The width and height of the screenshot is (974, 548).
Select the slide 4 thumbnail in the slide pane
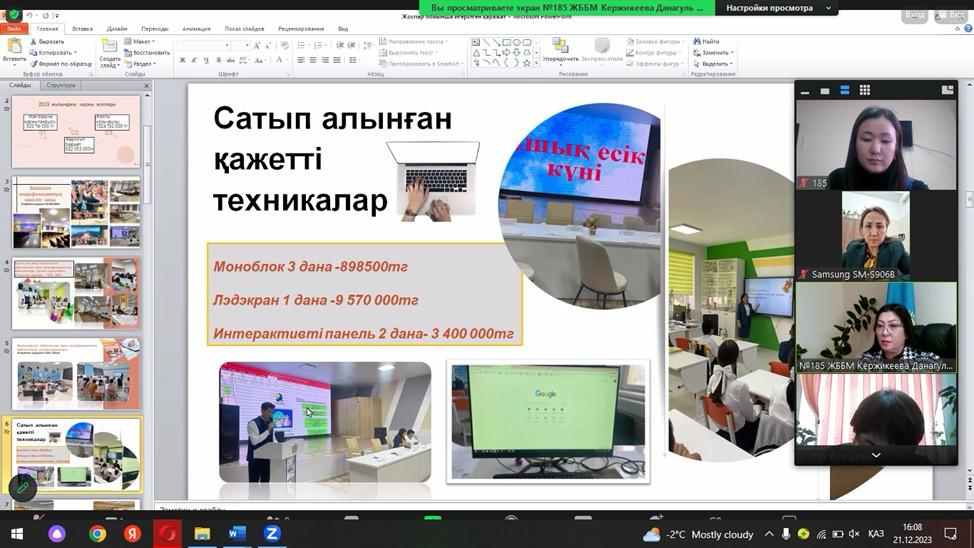(x=76, y=294)
